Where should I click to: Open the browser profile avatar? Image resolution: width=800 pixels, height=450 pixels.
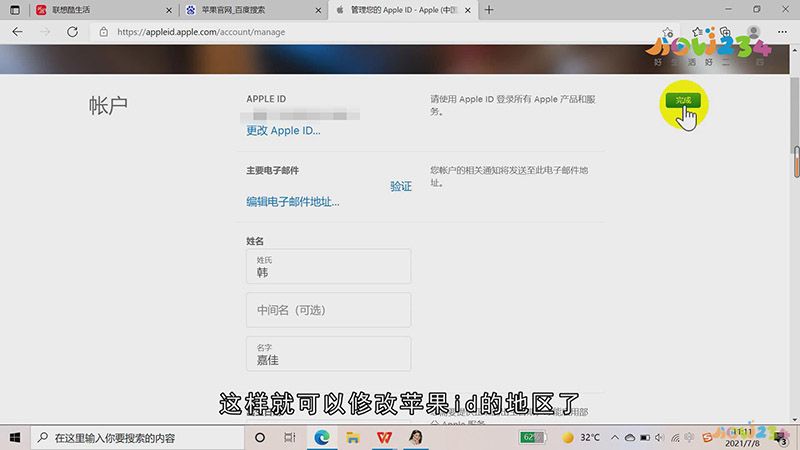click(754, 32)
